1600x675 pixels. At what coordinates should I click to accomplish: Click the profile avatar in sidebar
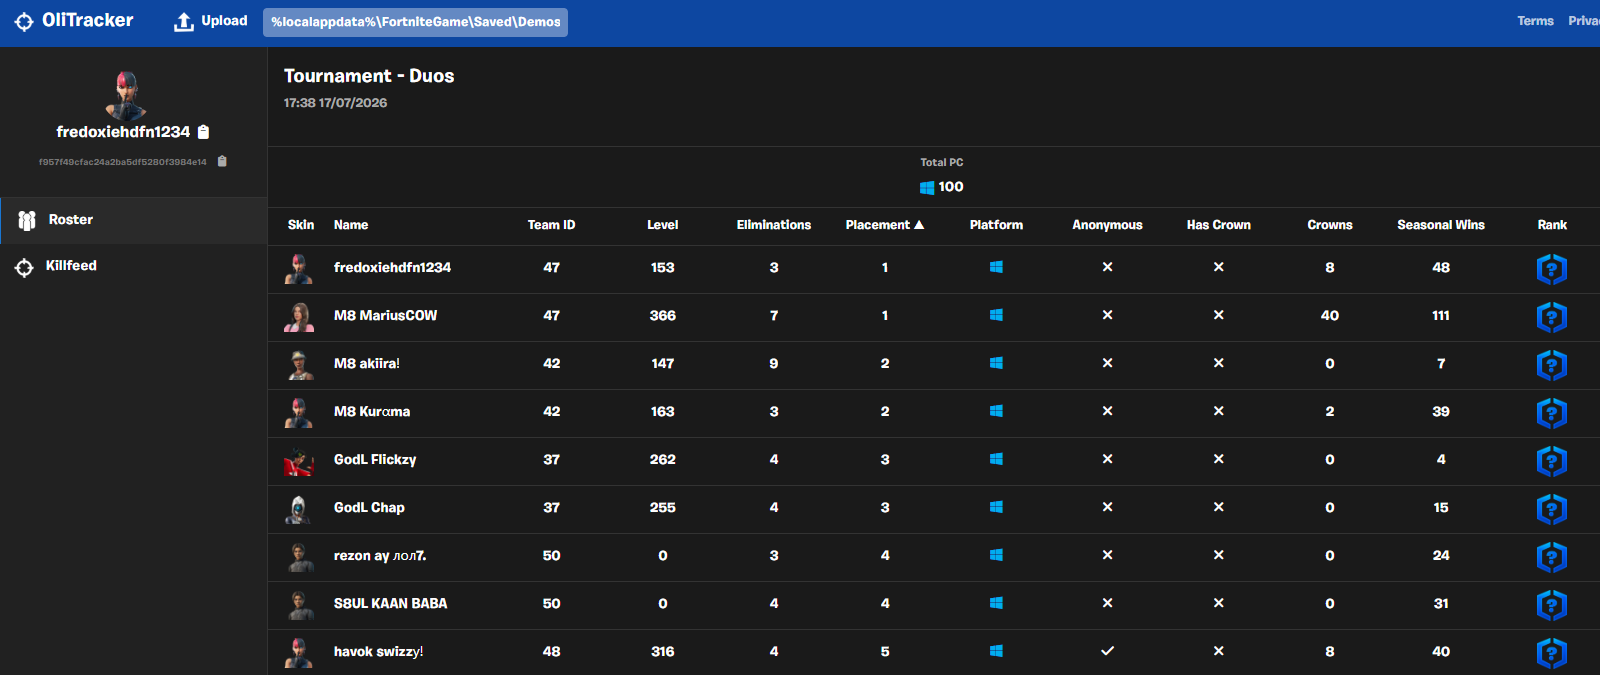tap(126, 95)
